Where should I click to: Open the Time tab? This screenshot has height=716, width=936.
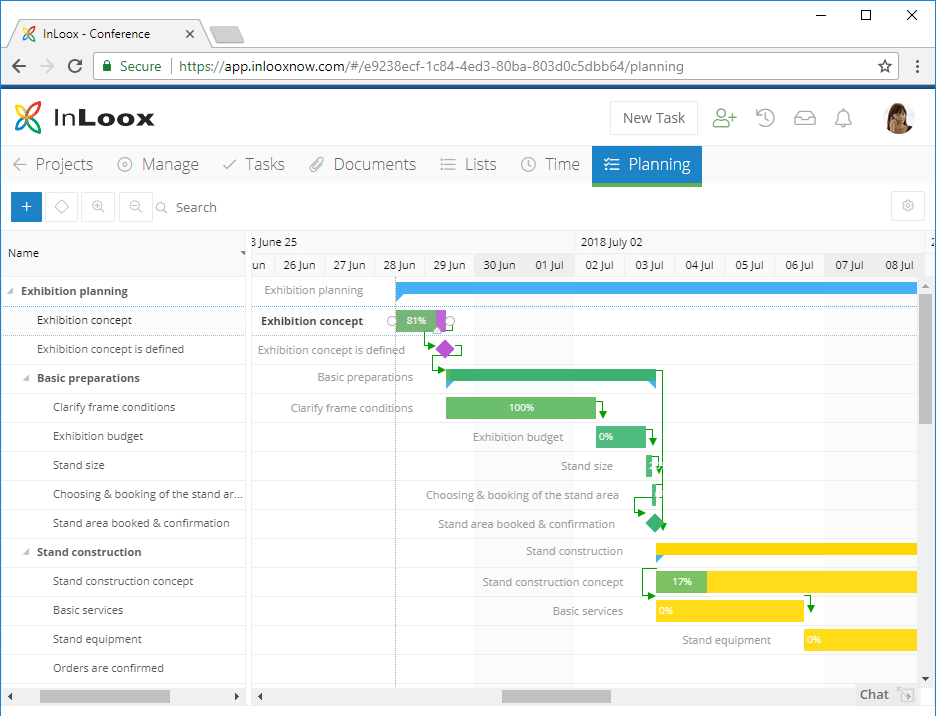click(550, 164)
